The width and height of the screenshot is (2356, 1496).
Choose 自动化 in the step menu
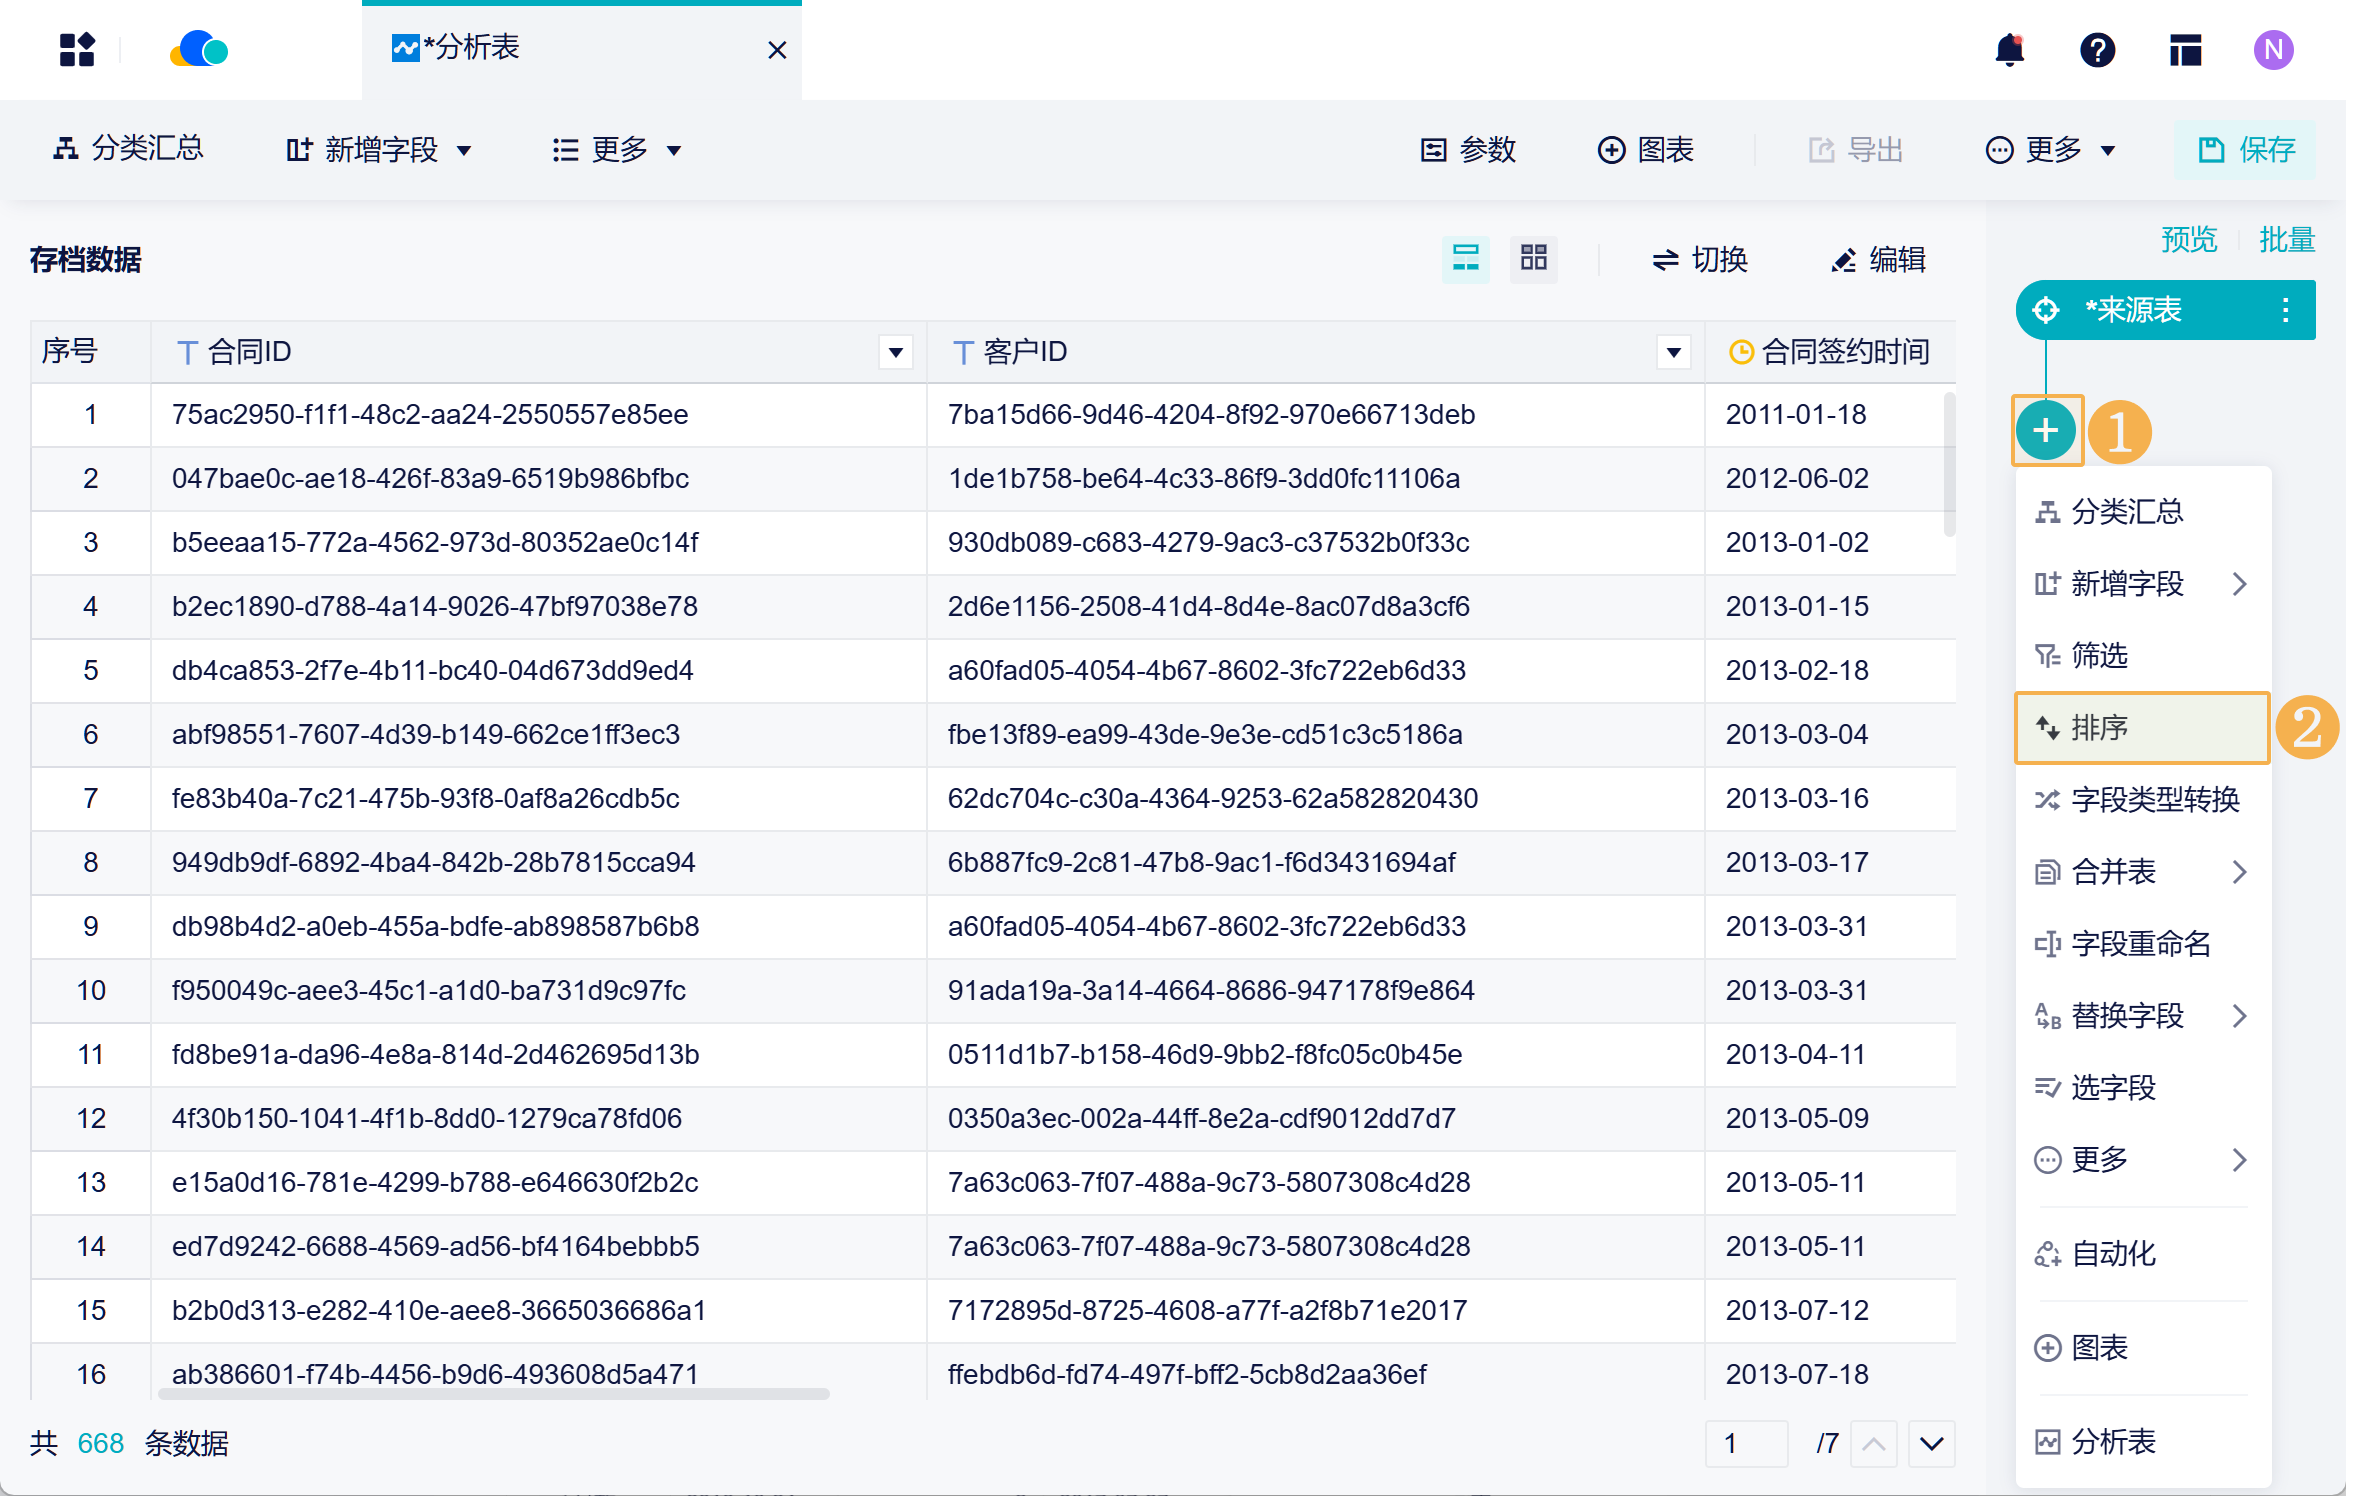pos(2143,1254)
